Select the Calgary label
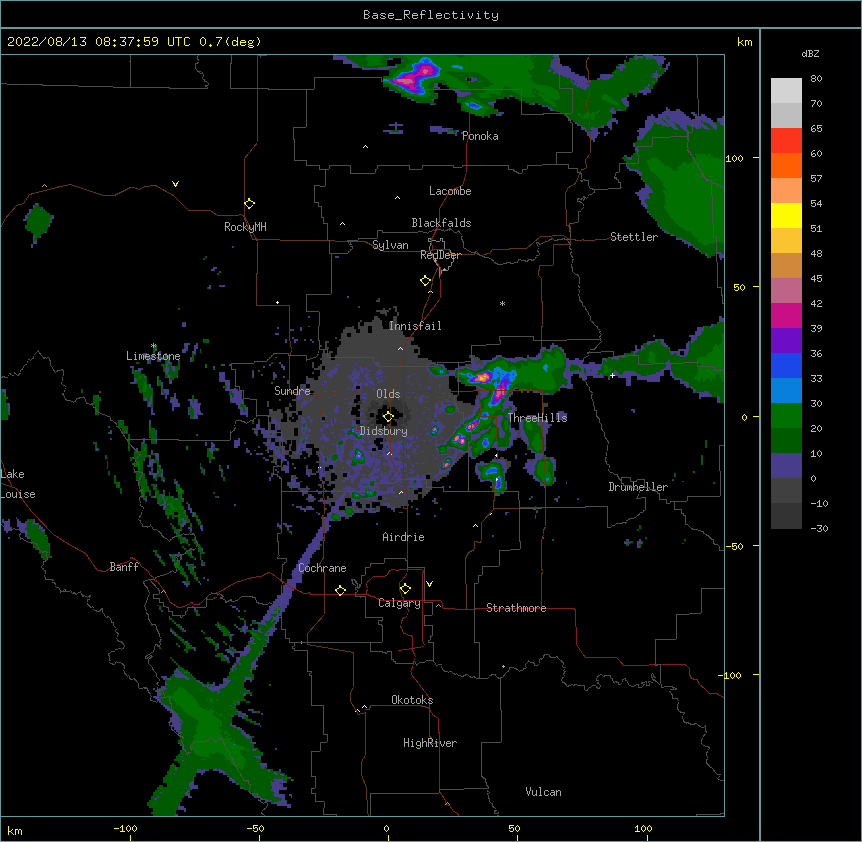Image resolution: width=862 pixels, height=842 pixels. click(400, 603)
